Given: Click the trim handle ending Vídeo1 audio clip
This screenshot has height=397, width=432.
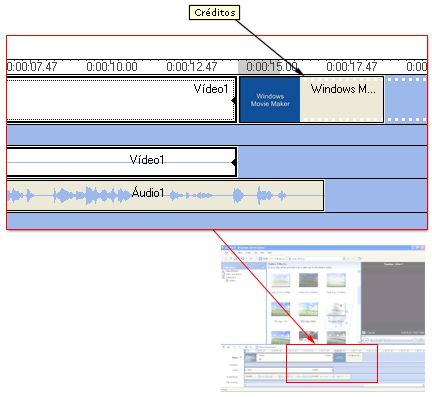Looking at the screenshot, I should (234, 162).
